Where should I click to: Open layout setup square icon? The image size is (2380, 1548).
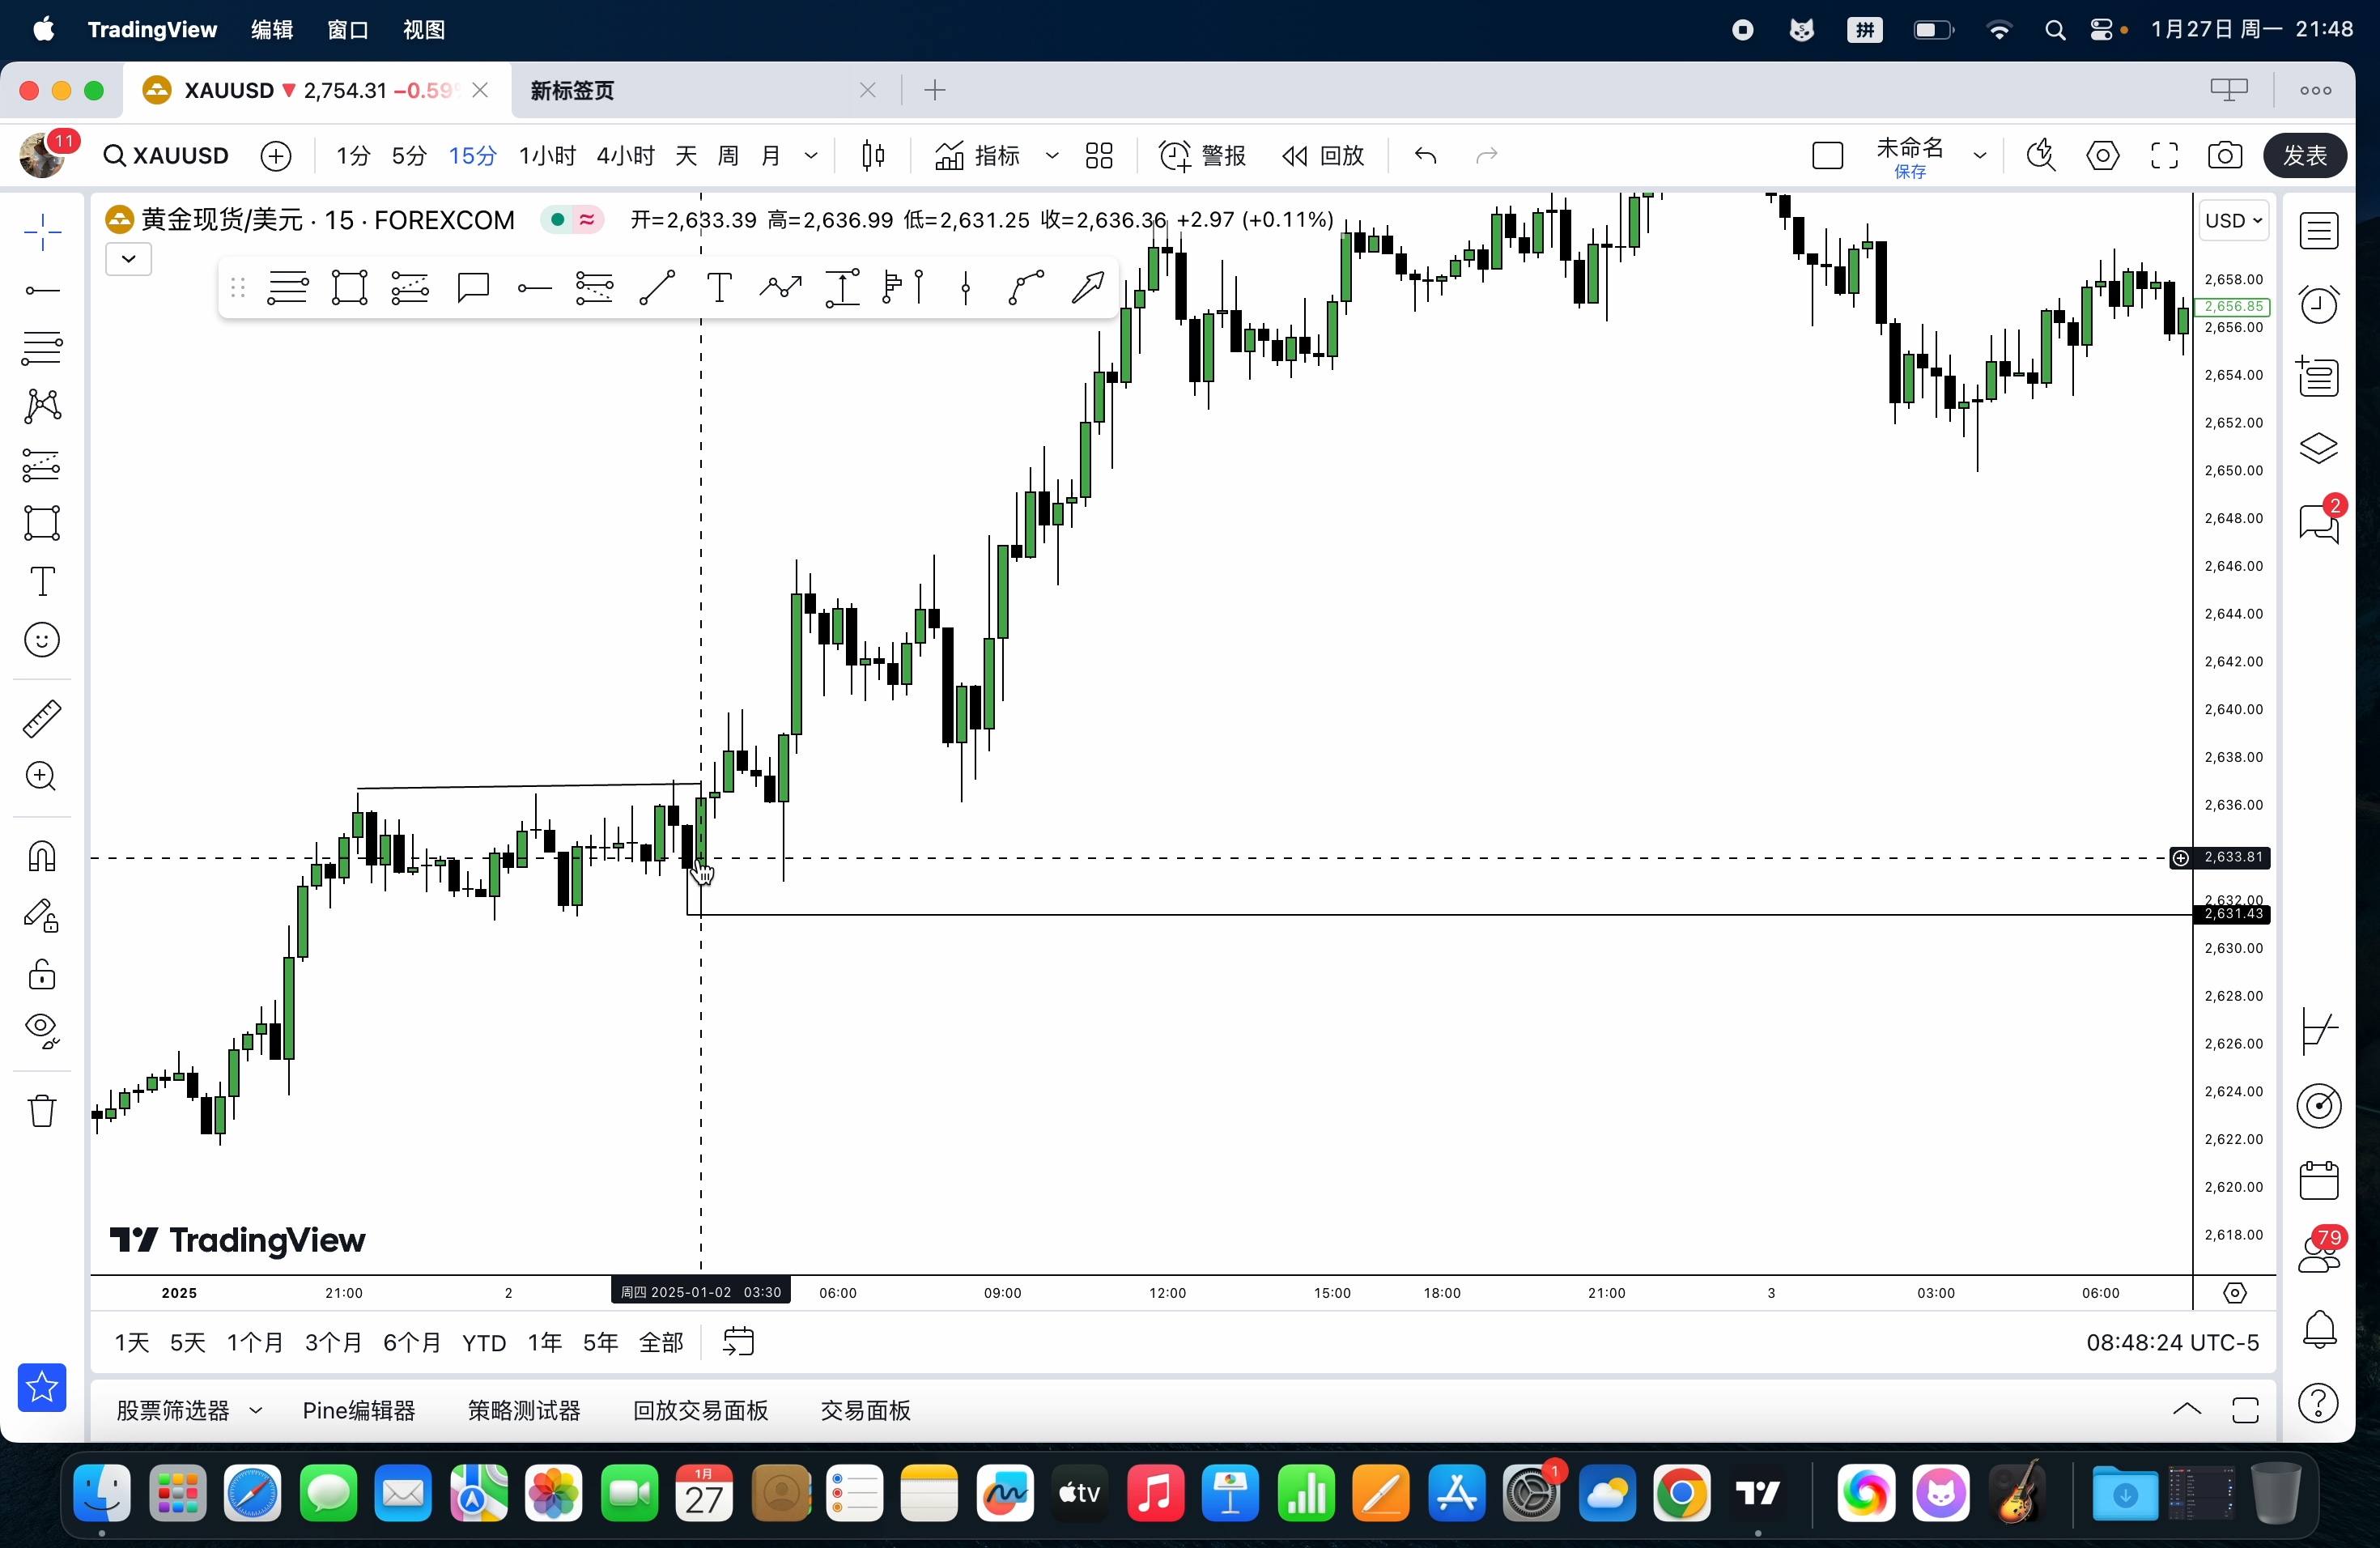(x=1827, y=155)
